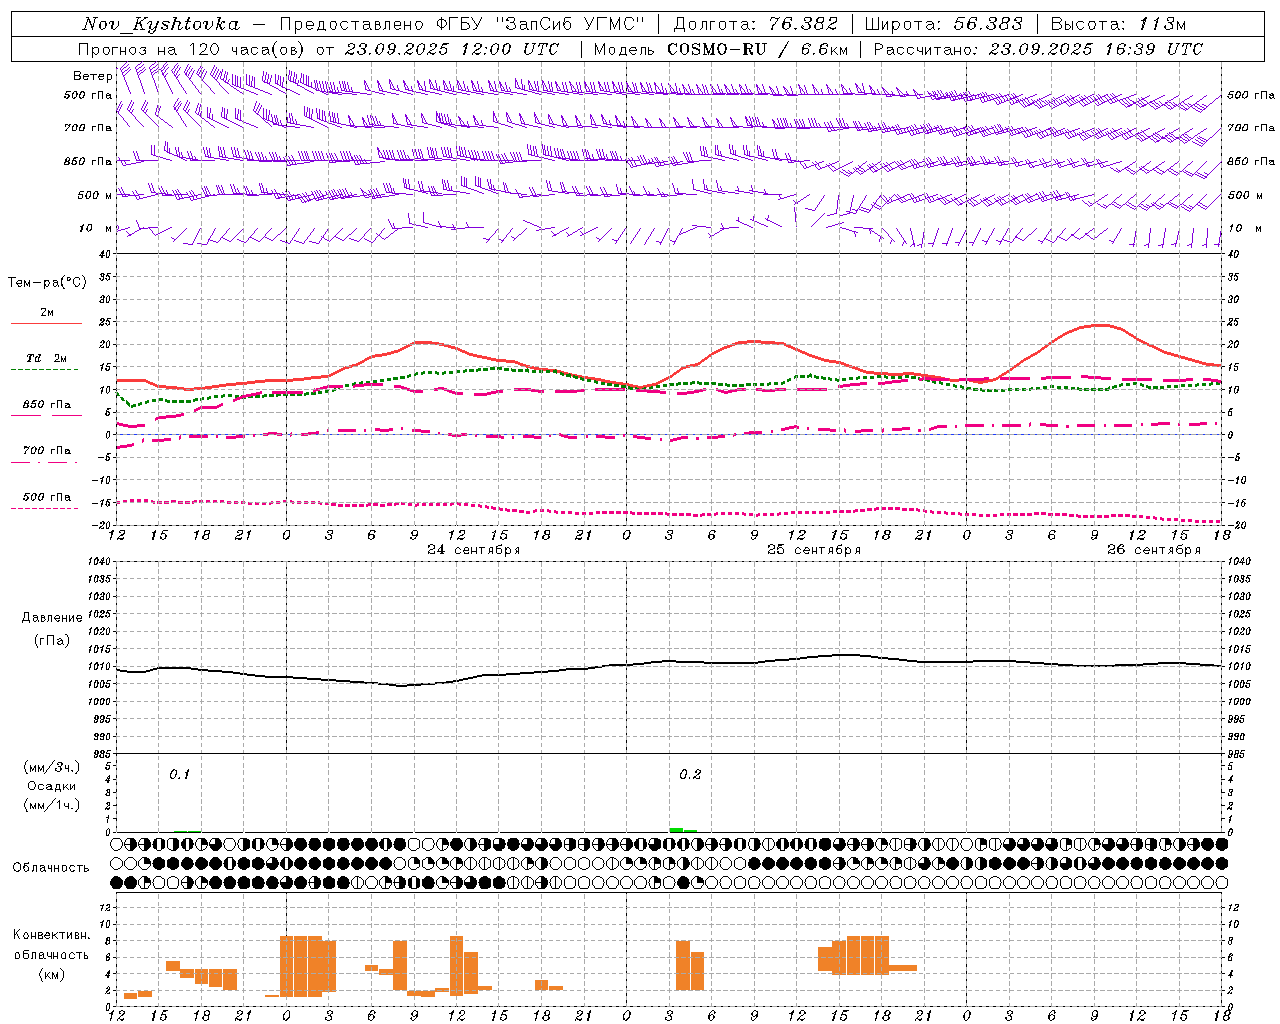Click the left 10 м wind level label
Screen dimensions: 1280x1024
pos(96,228)
